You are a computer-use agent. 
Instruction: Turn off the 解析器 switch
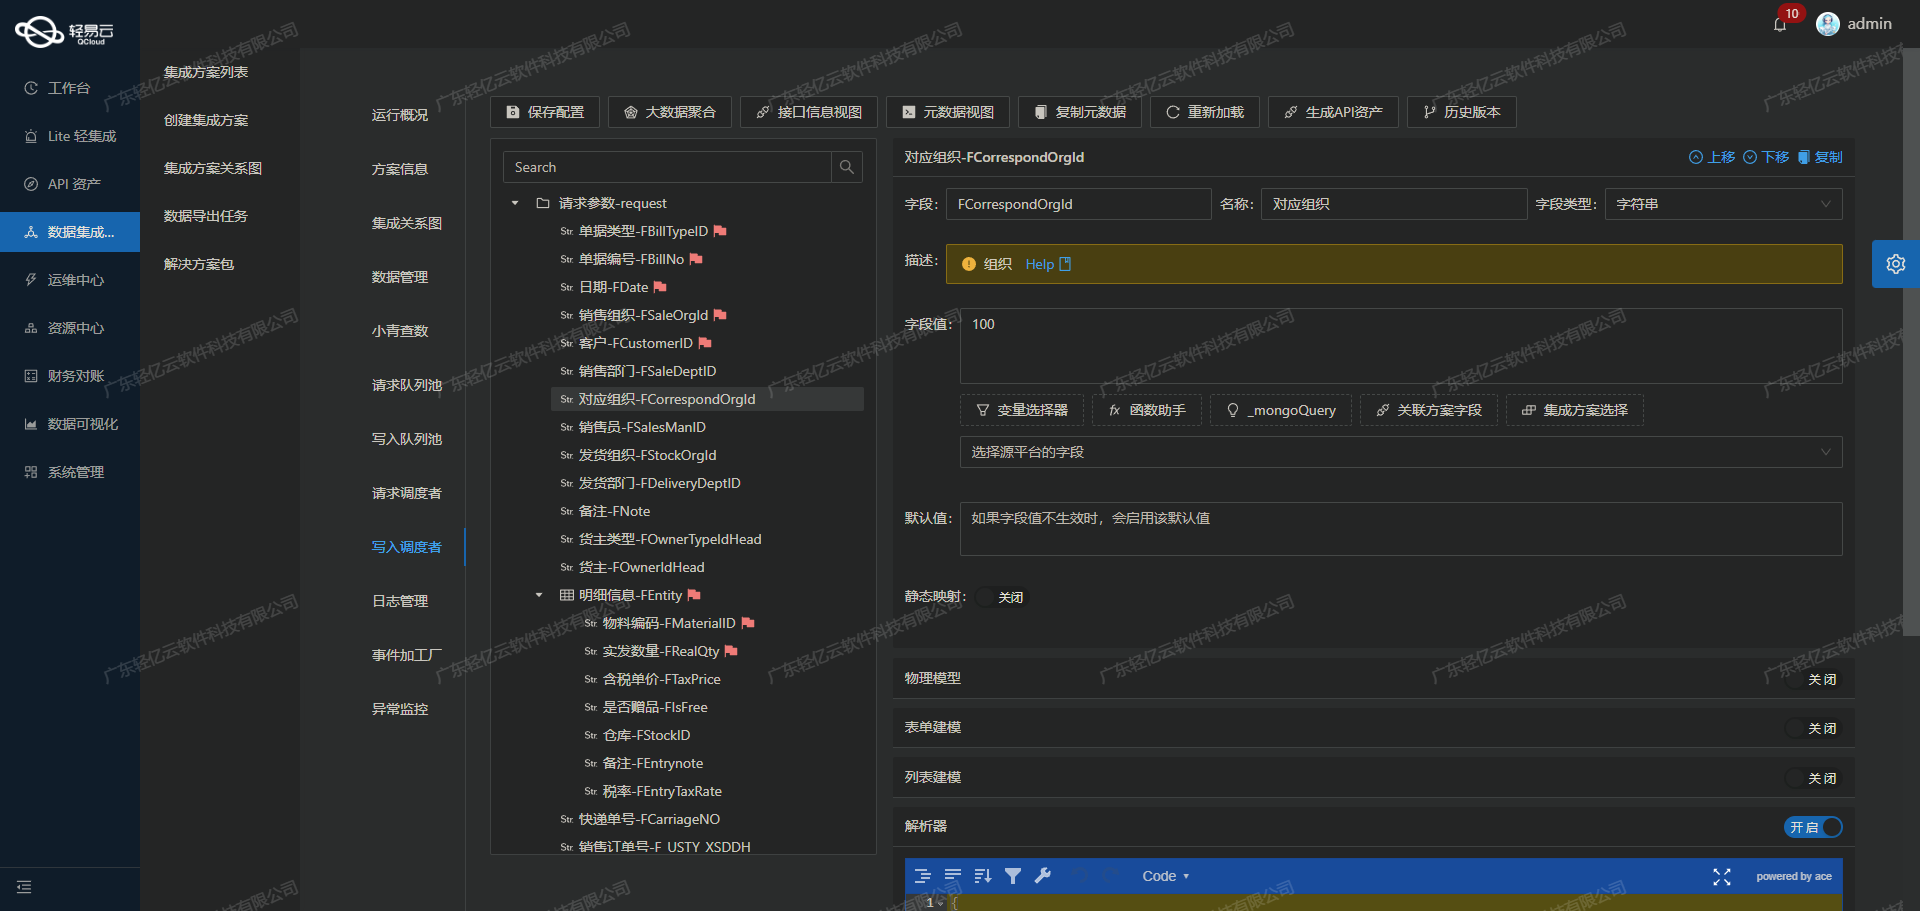(1814, 827)
